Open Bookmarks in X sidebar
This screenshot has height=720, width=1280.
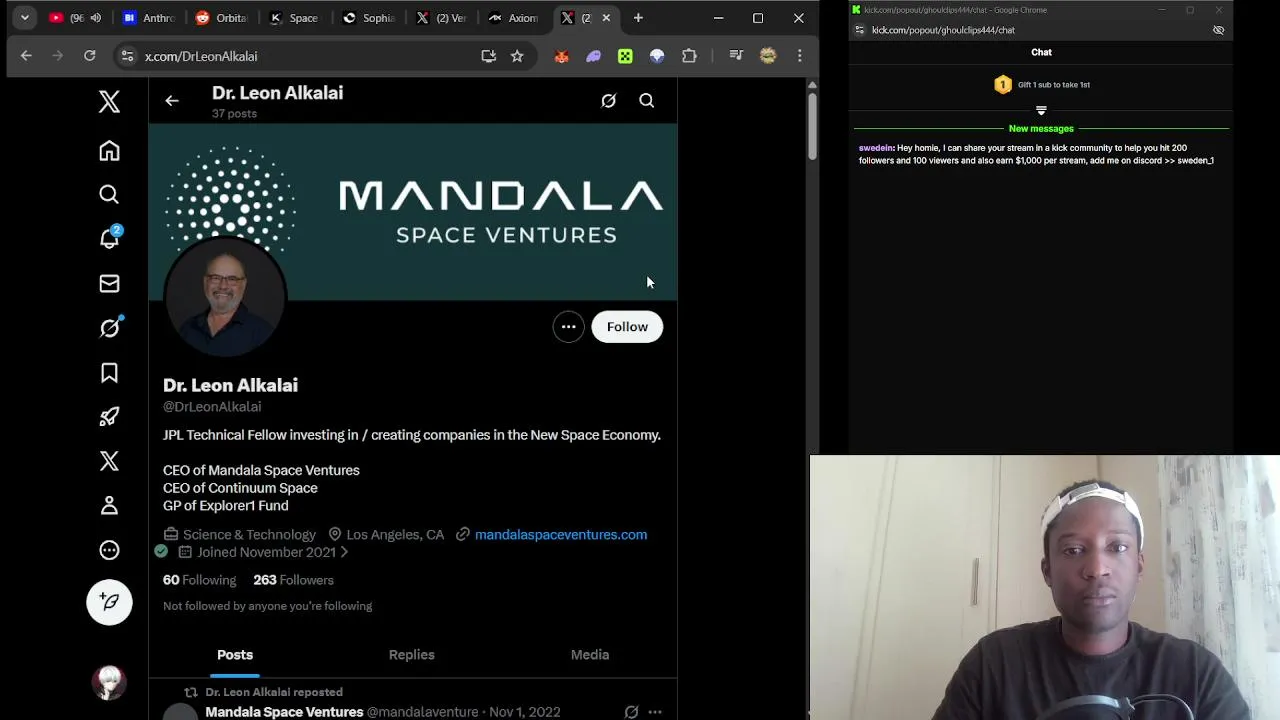[109, 373]
